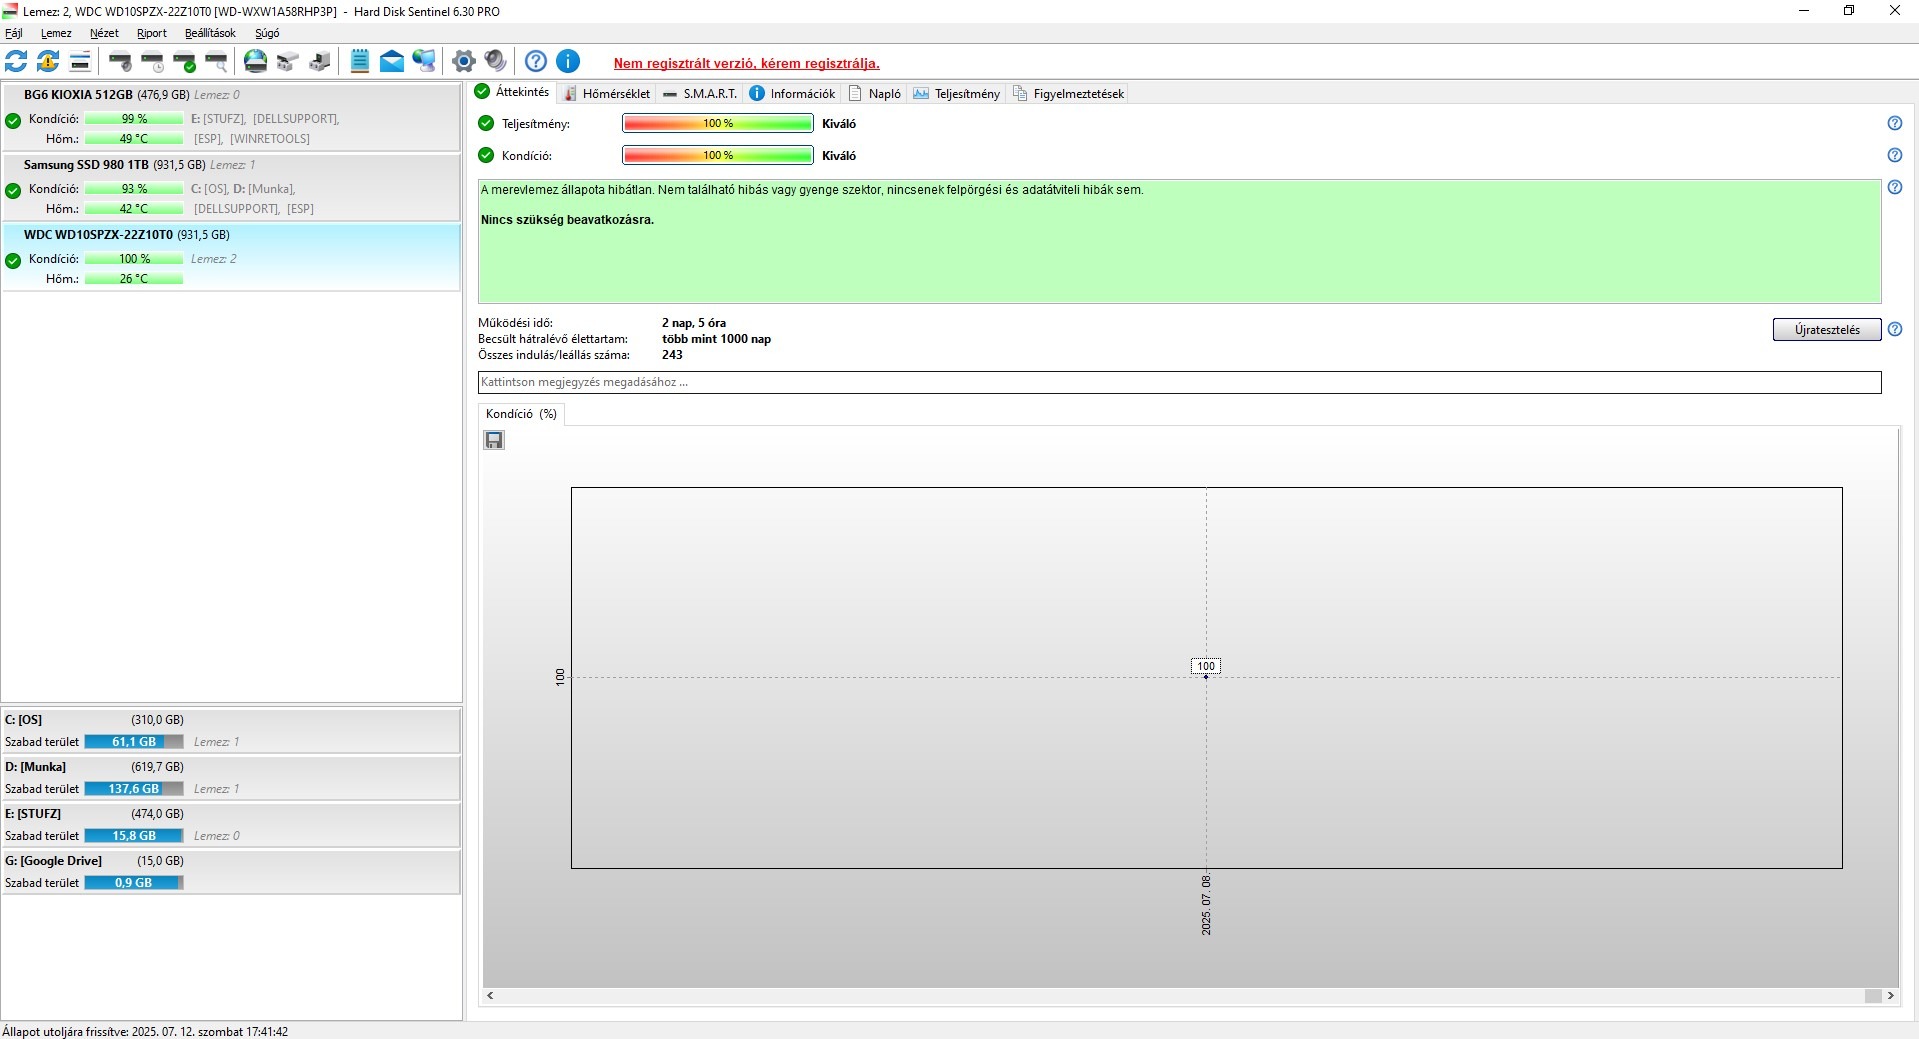The width and height of the screenshot is (1919, 1039).
Task: Select the WDC WD10SPZX-22Z10T0 disk
Action: 231,257
